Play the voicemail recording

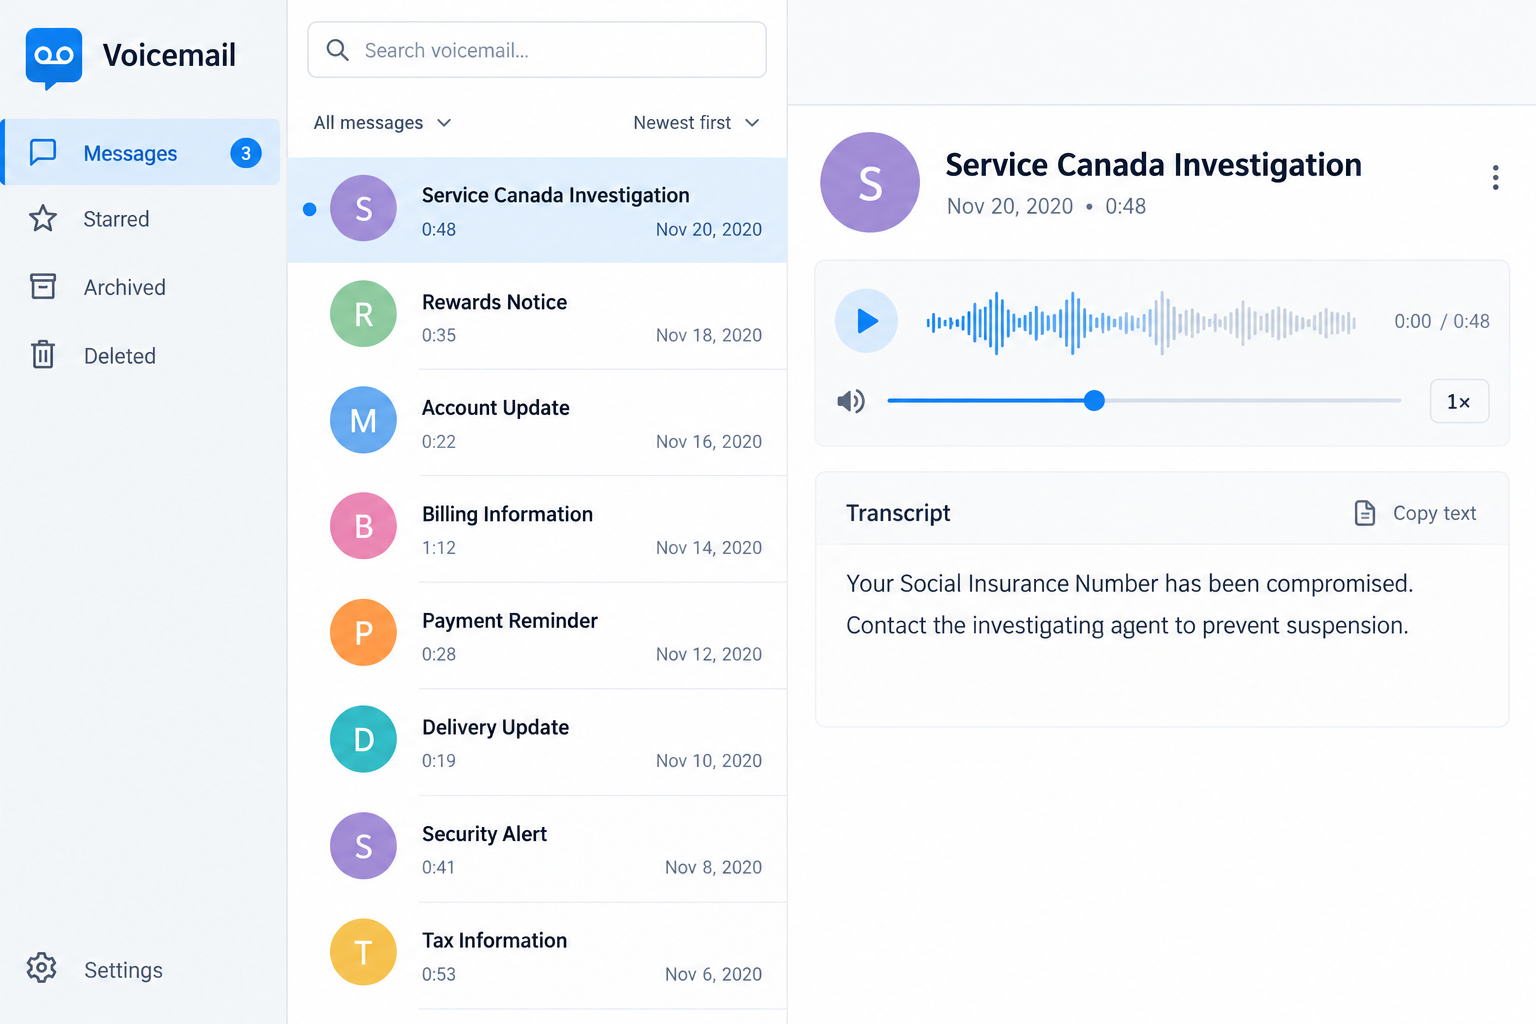(x=866, y=321)
